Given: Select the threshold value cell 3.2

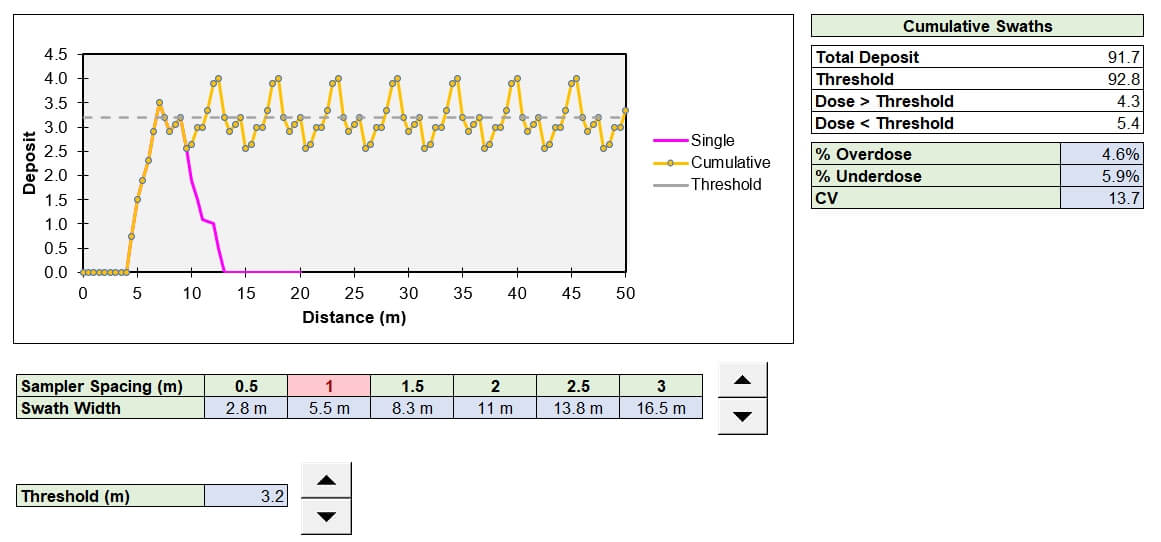Looking at the screenshot, I should (246, 496).
